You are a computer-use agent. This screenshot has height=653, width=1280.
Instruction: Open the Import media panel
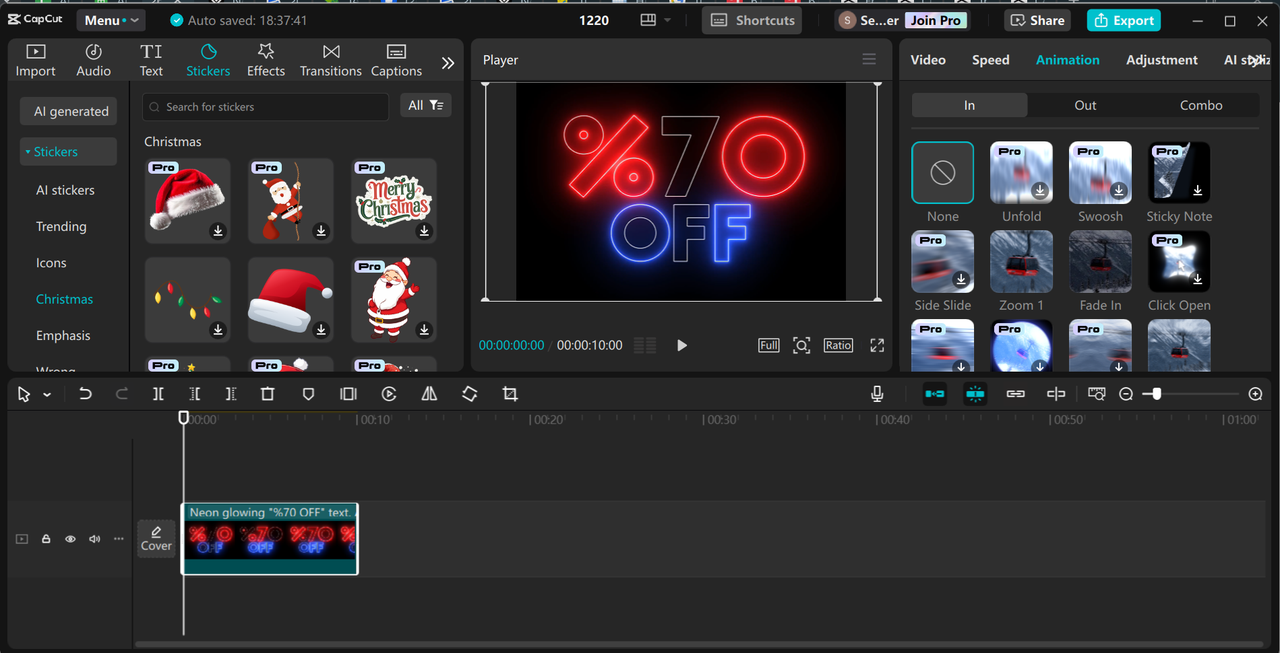[x=35, y=60]
